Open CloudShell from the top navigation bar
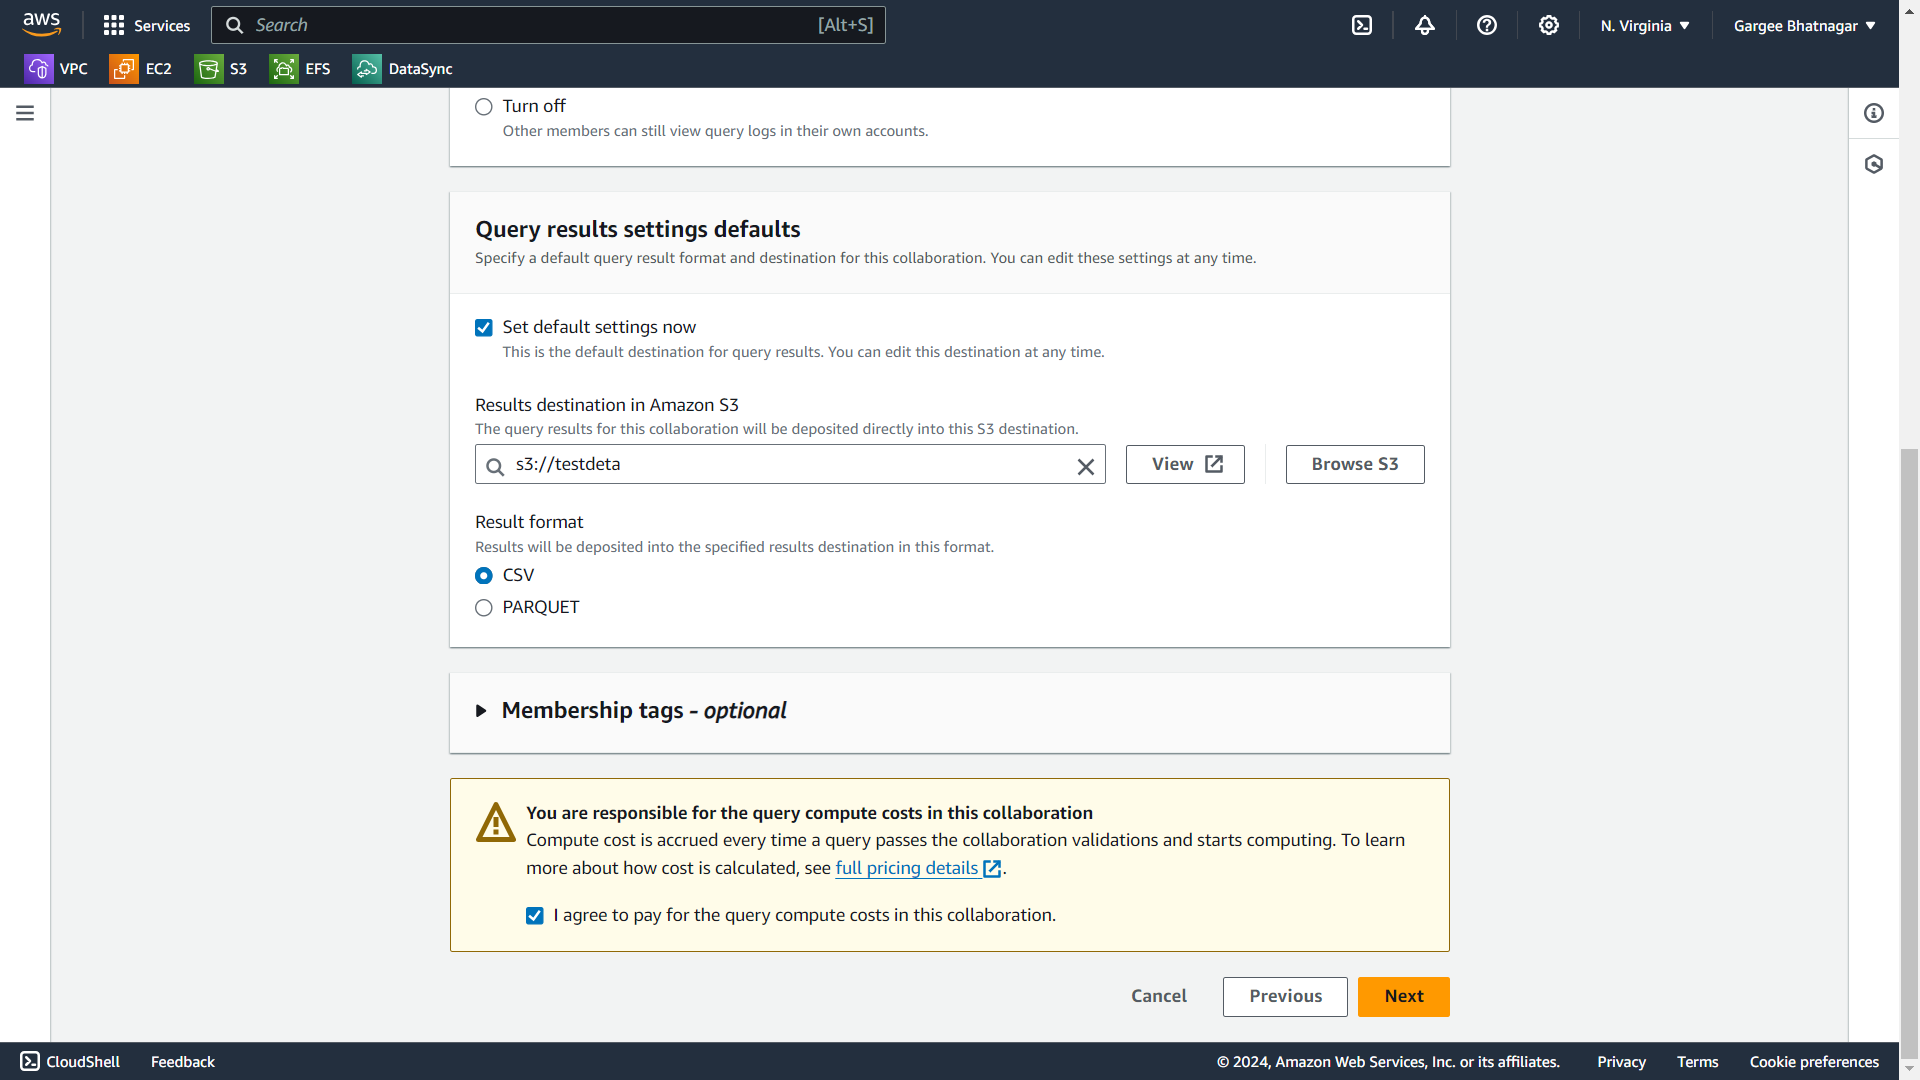 (1362, 25)
